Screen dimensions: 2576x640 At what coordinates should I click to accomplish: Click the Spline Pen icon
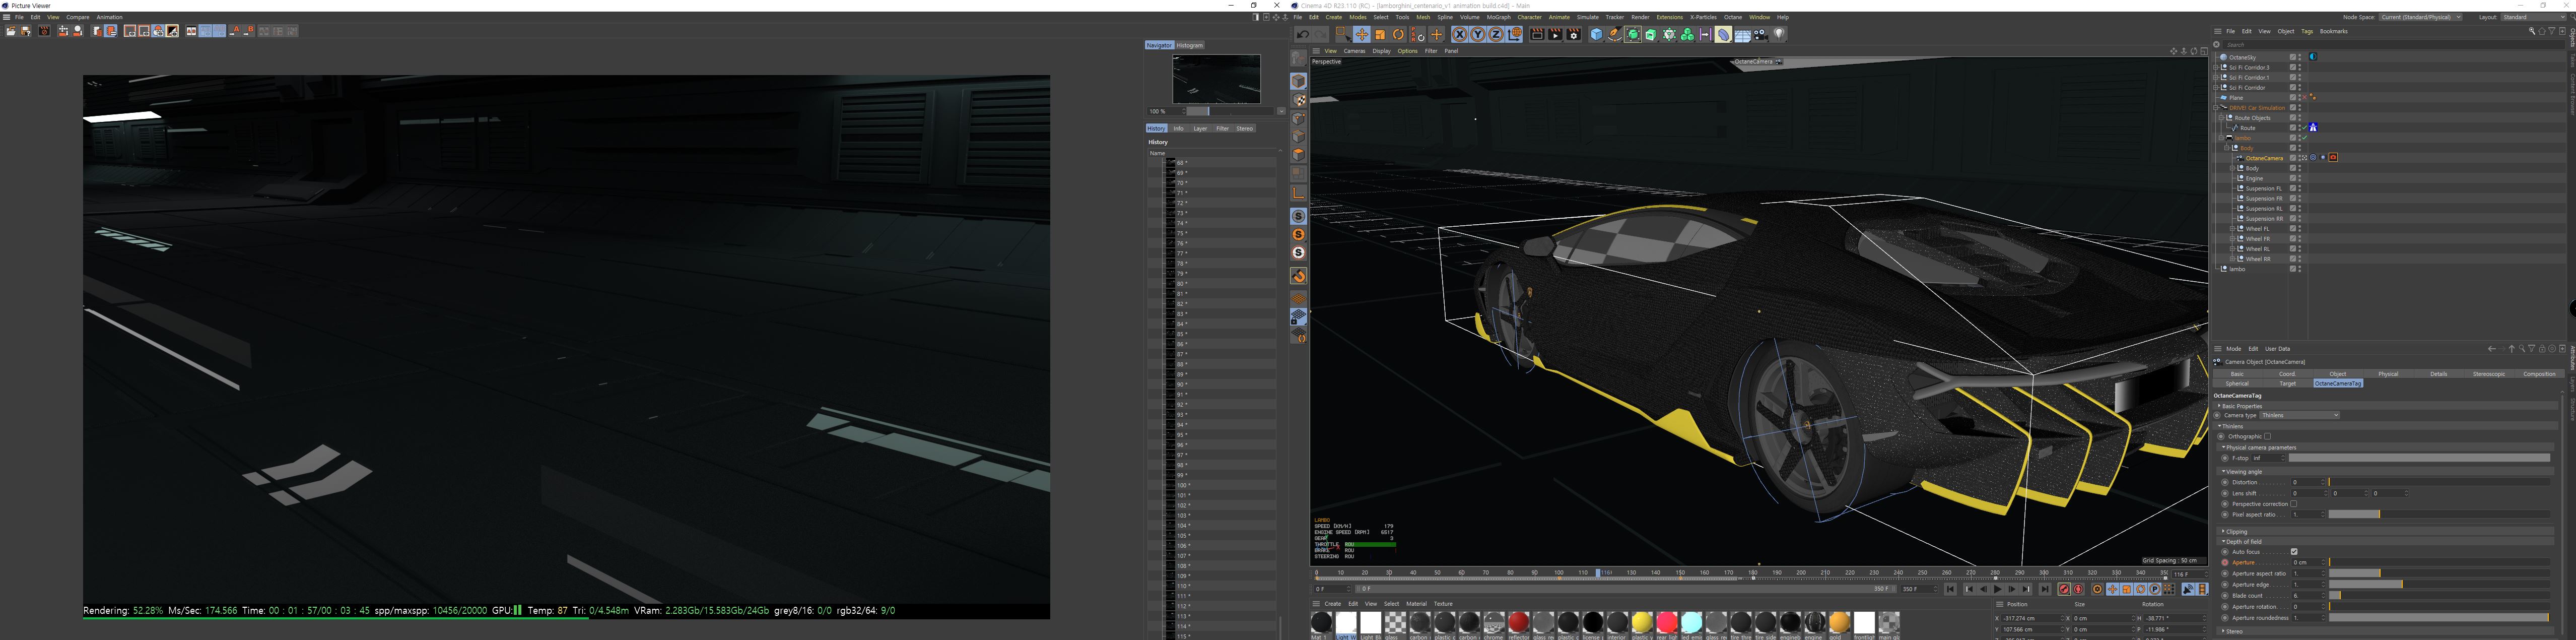pyautogui.click(x=1615, y=34)
